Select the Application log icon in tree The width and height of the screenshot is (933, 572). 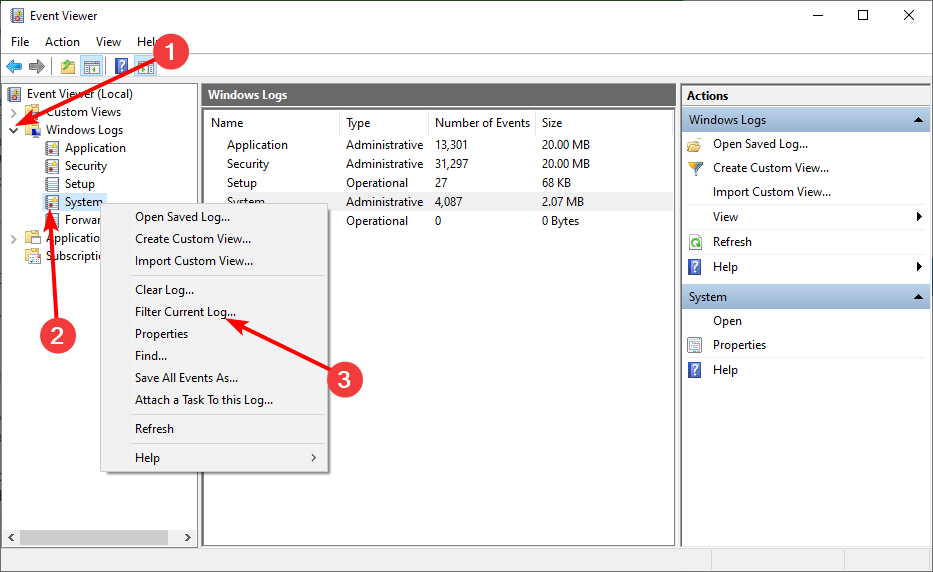click(53, 148)
